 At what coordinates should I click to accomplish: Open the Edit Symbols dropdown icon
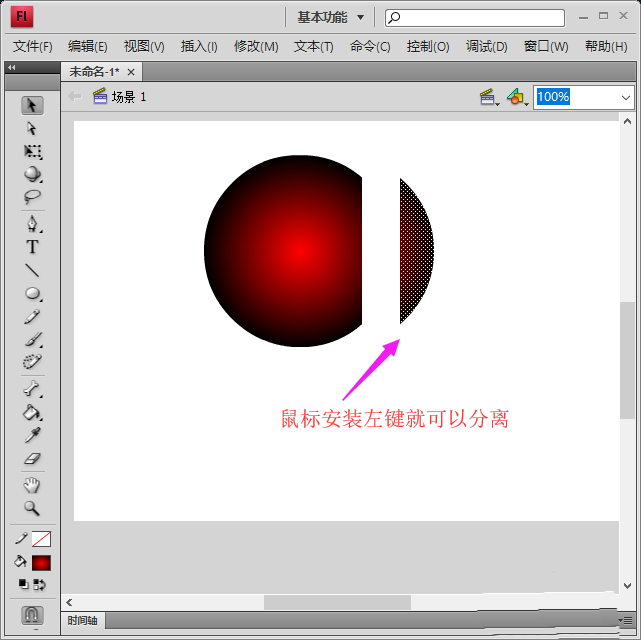(x=517, y=97)
